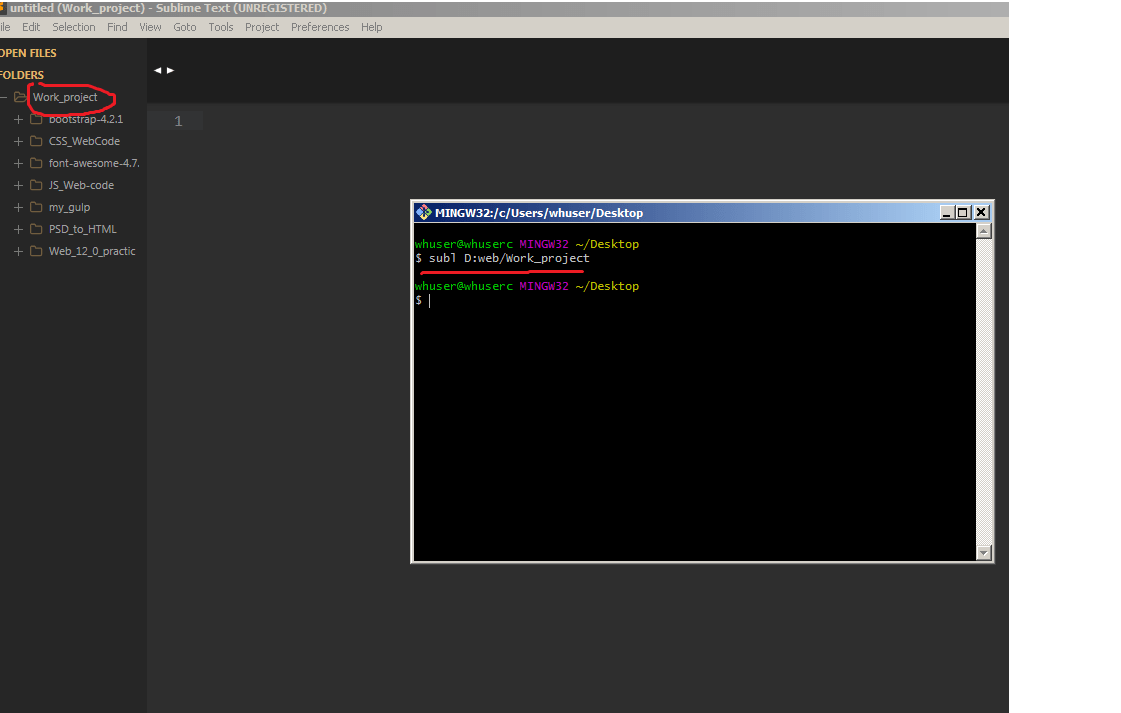Click the FOLDERS sidebar heading

pyautogui.click(x=21, y=75)
